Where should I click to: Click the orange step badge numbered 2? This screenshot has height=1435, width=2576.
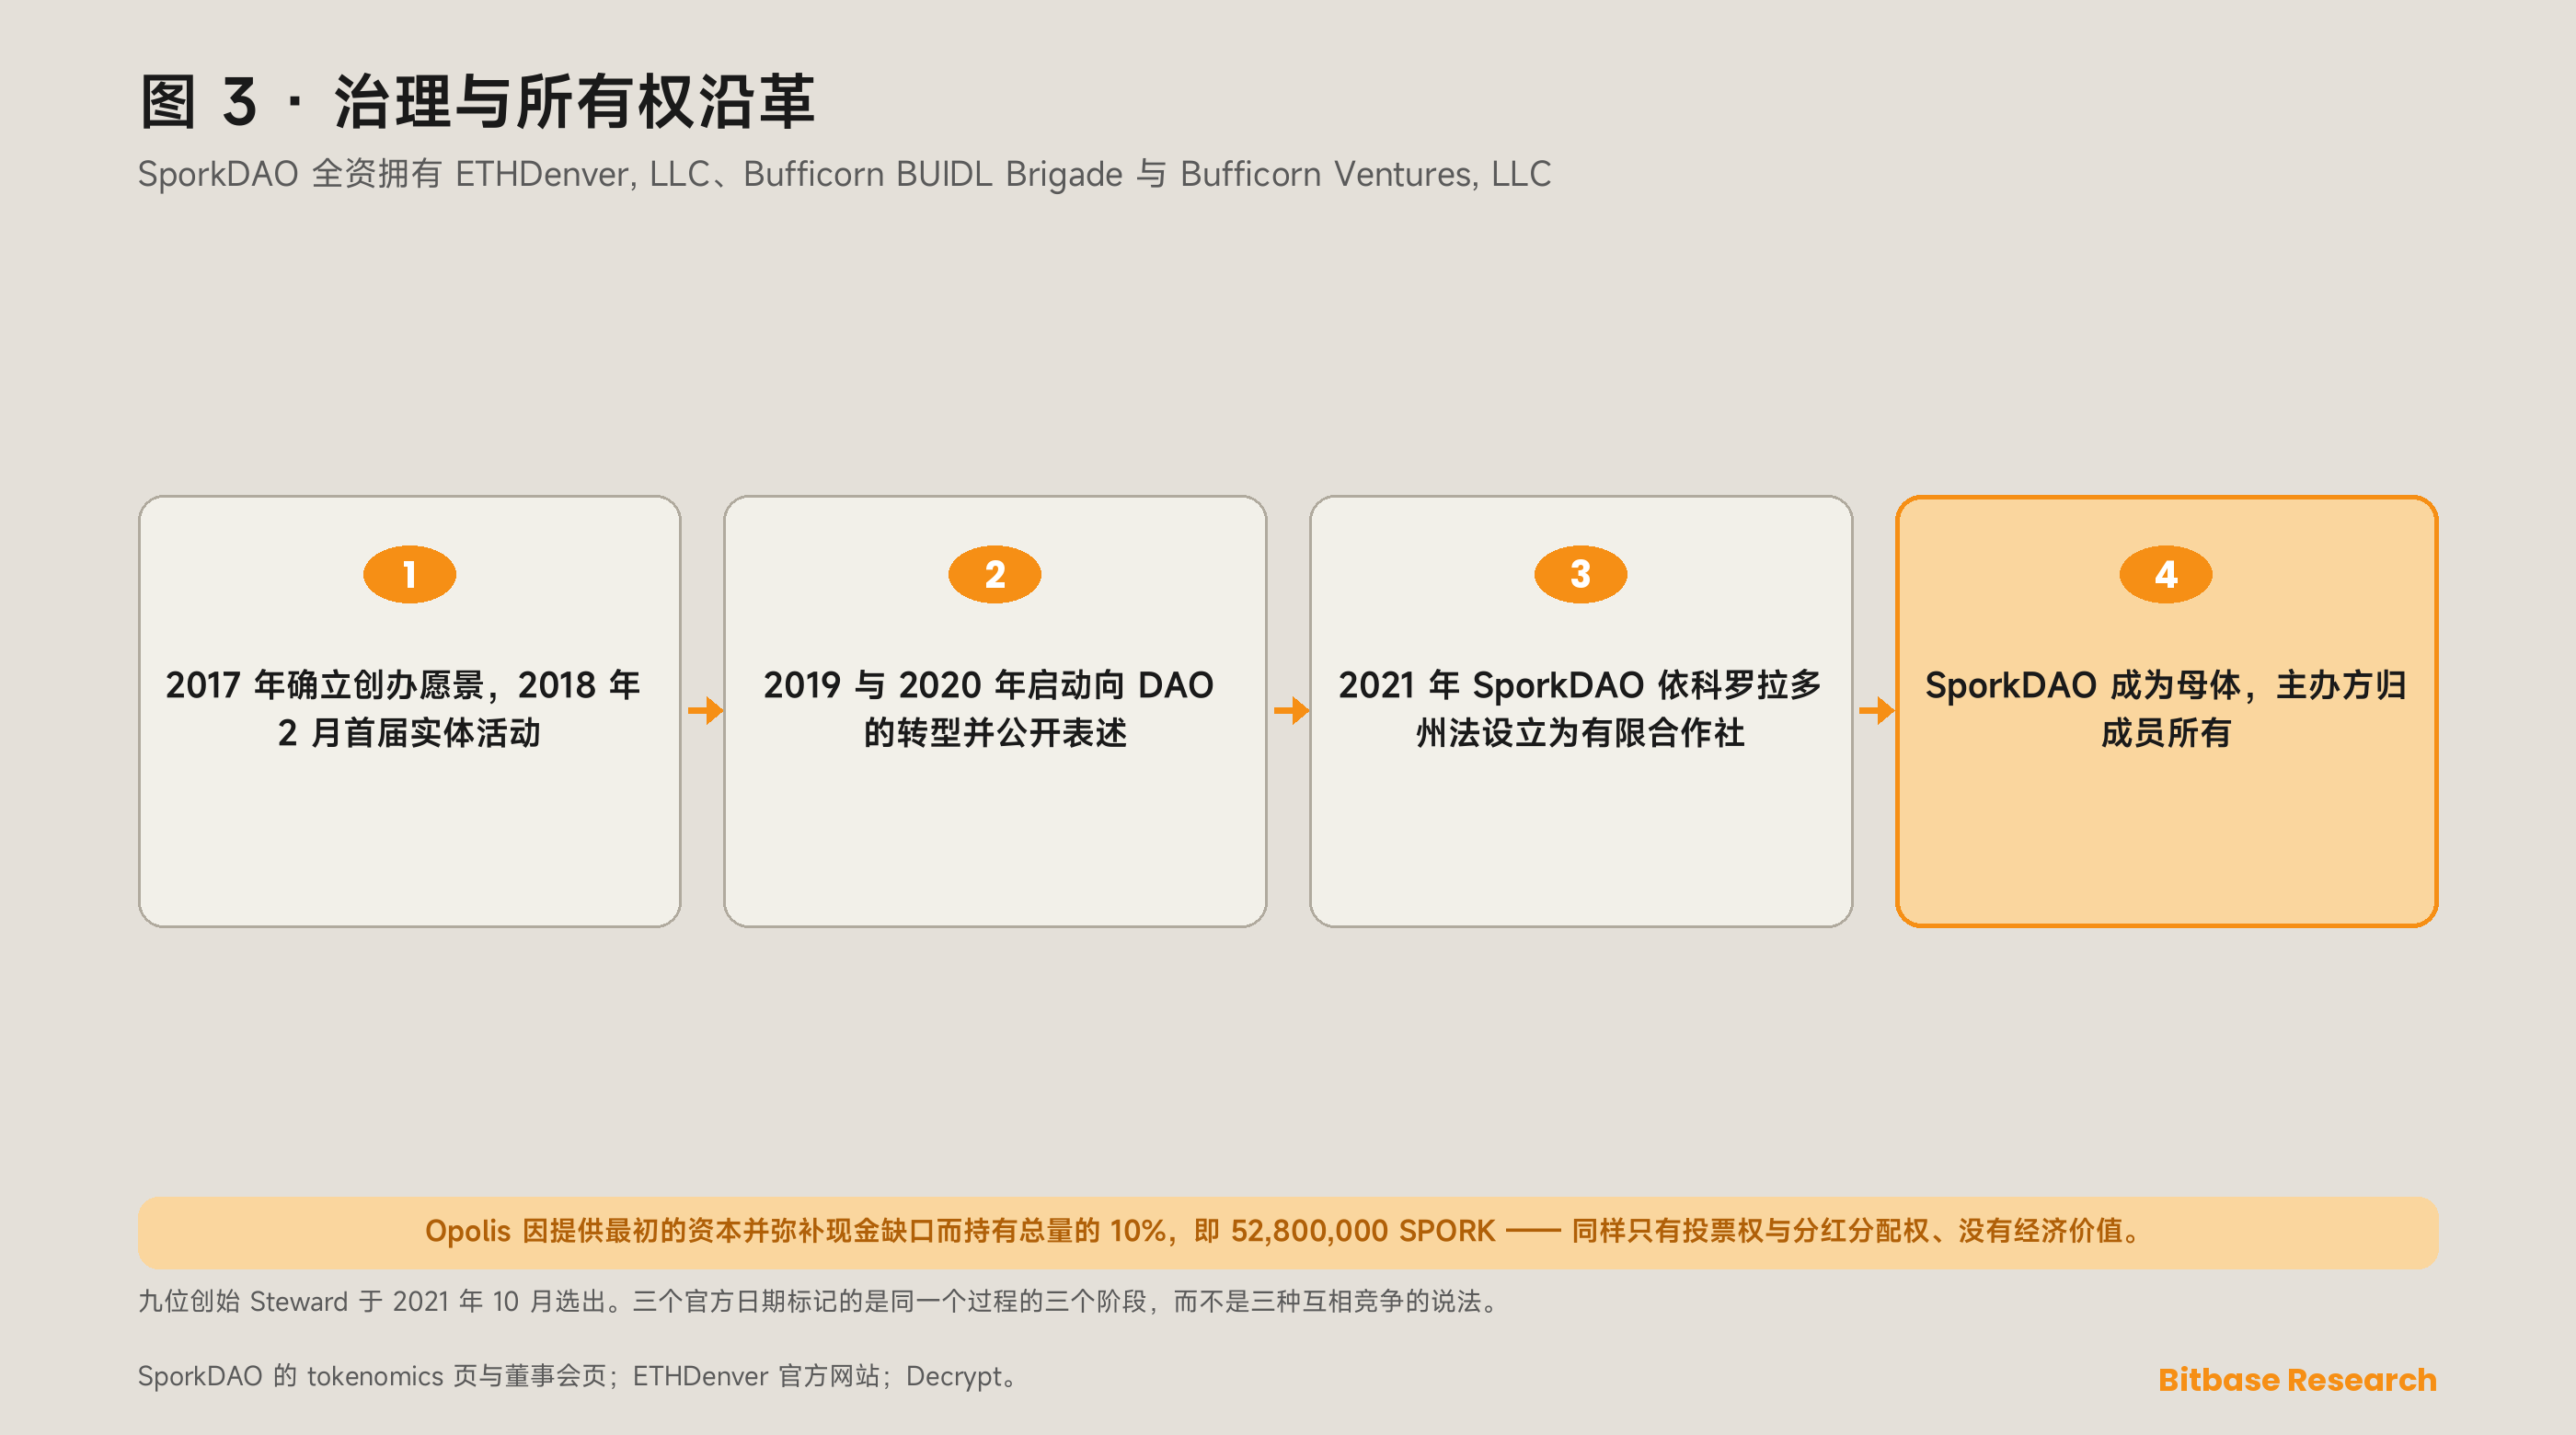994,574
